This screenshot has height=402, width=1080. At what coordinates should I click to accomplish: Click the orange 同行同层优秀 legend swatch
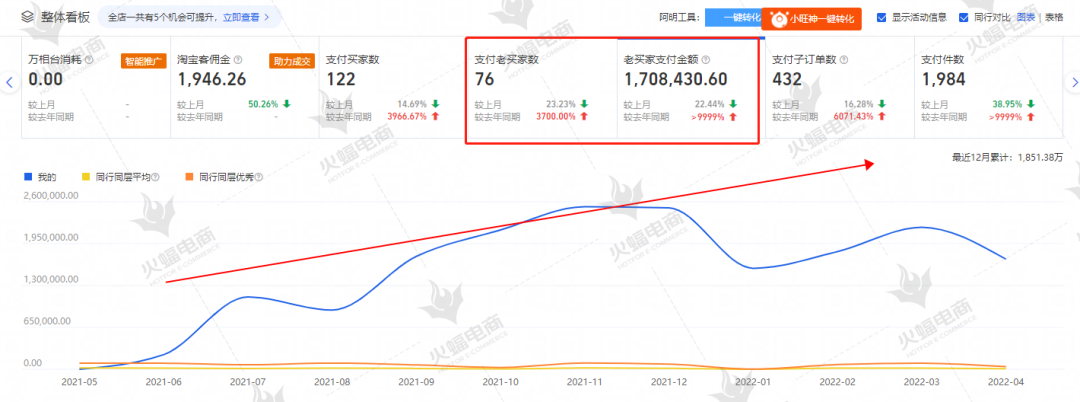tap(188, 177)
